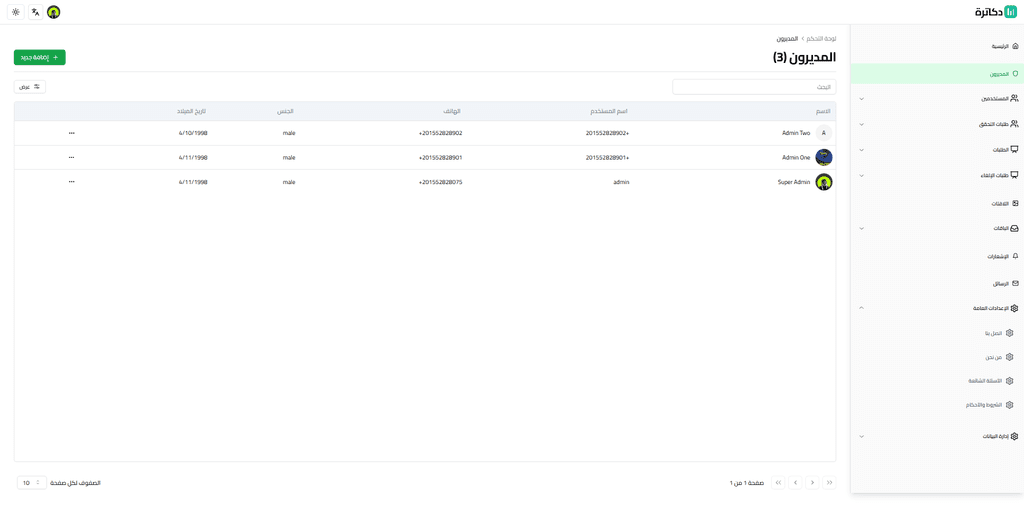Click phone number +201552828901
This screenshot has width=1024, height=510.
click(440, 157)
